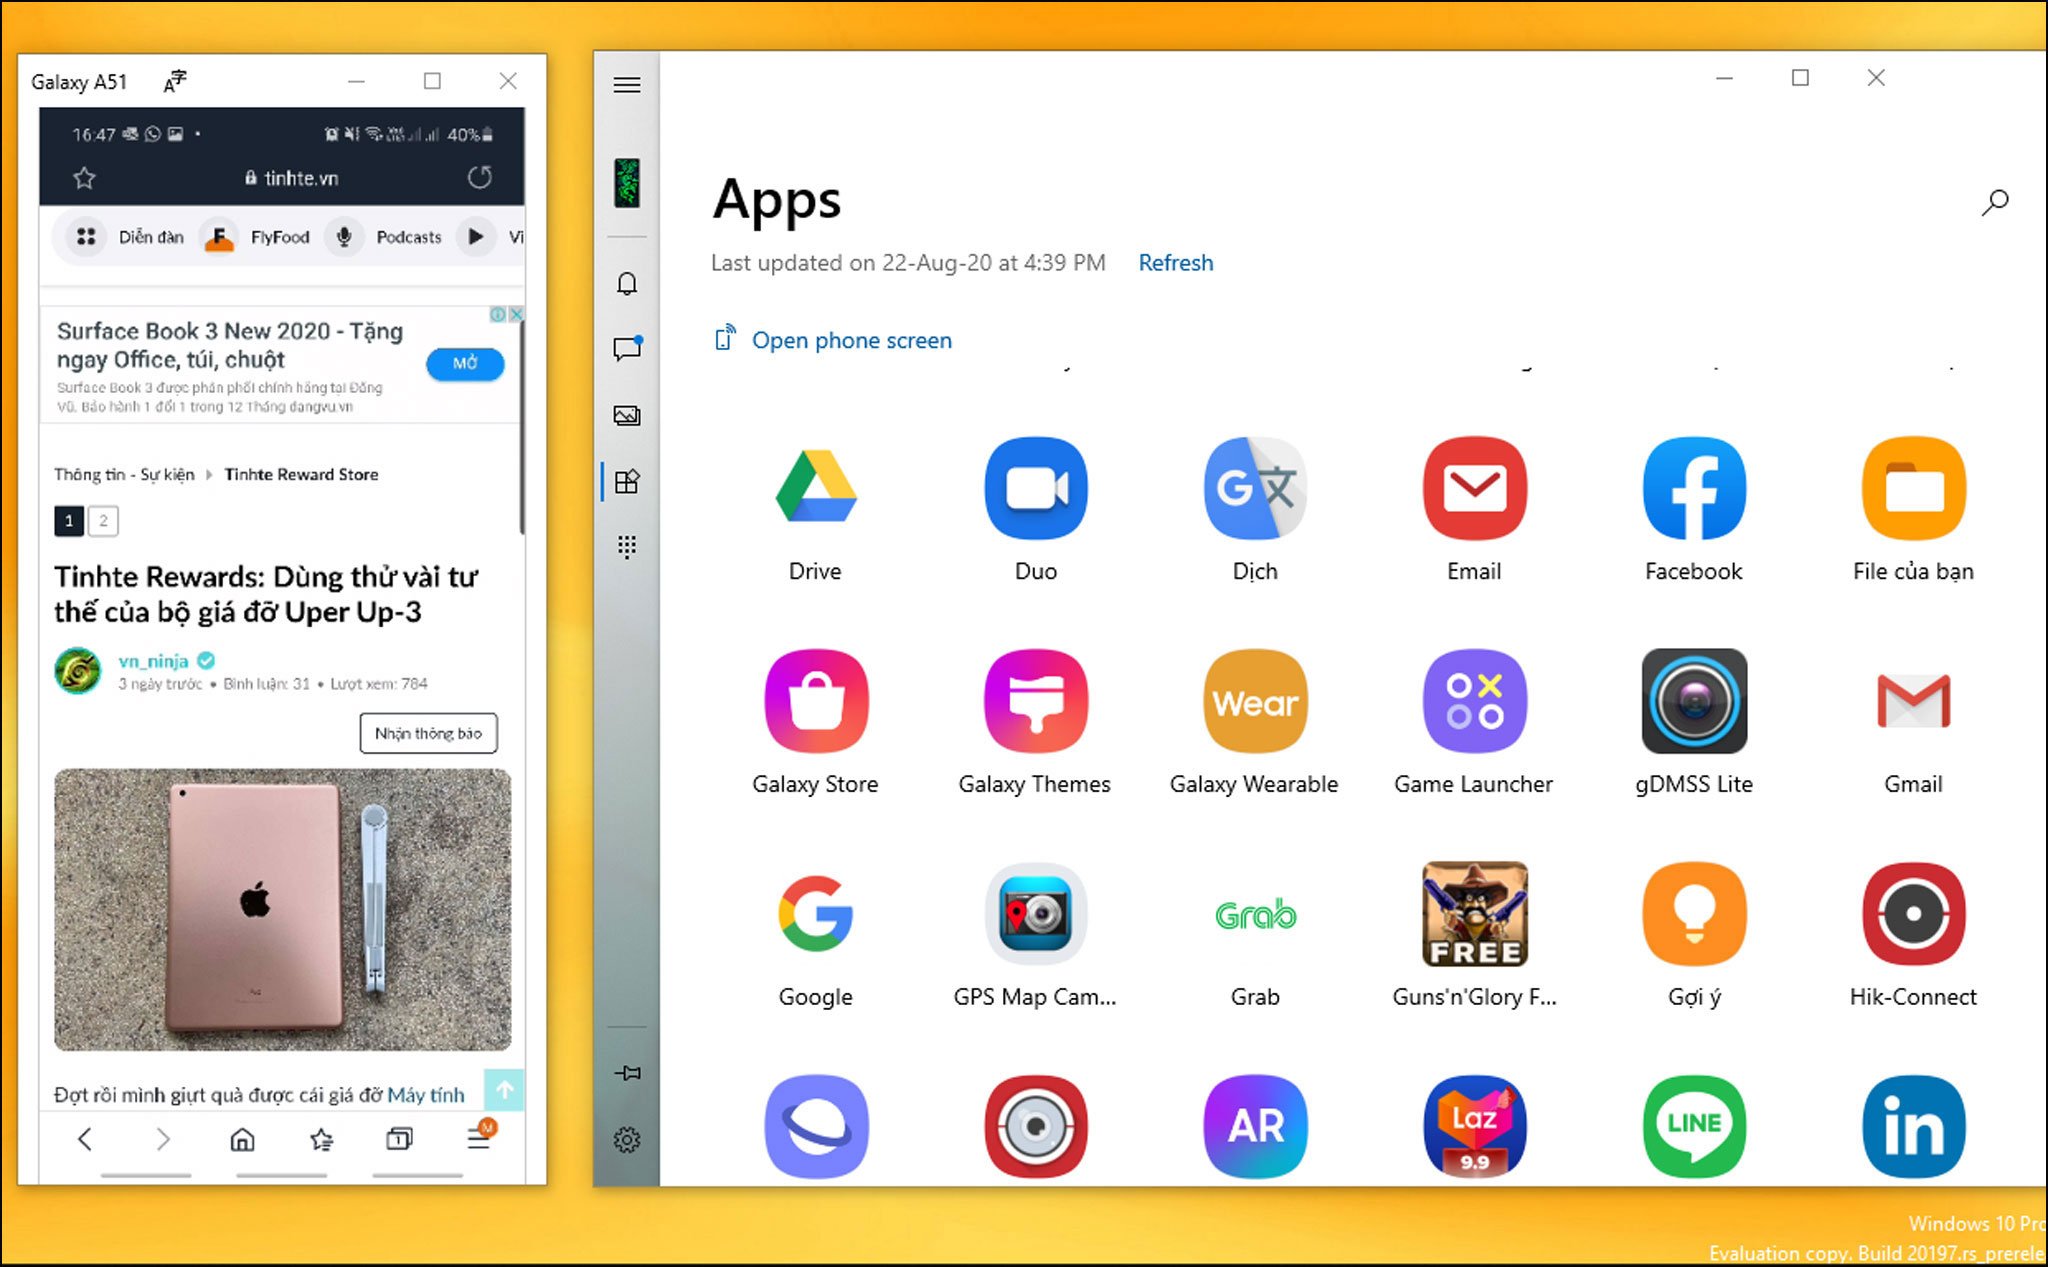Screen dimensions: 2048x1267
Task: Open Calls dial pad in sidebar
Action: tap(627, 547)
